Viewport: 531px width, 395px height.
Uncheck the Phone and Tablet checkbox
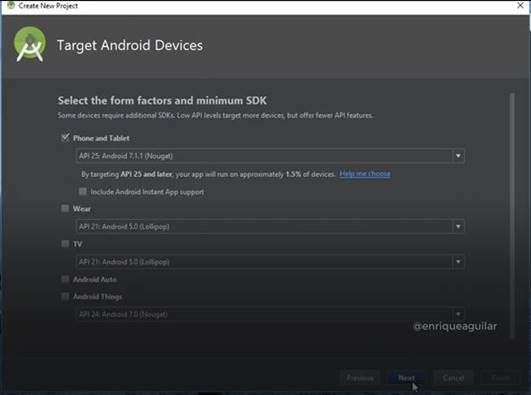(65, 138)
